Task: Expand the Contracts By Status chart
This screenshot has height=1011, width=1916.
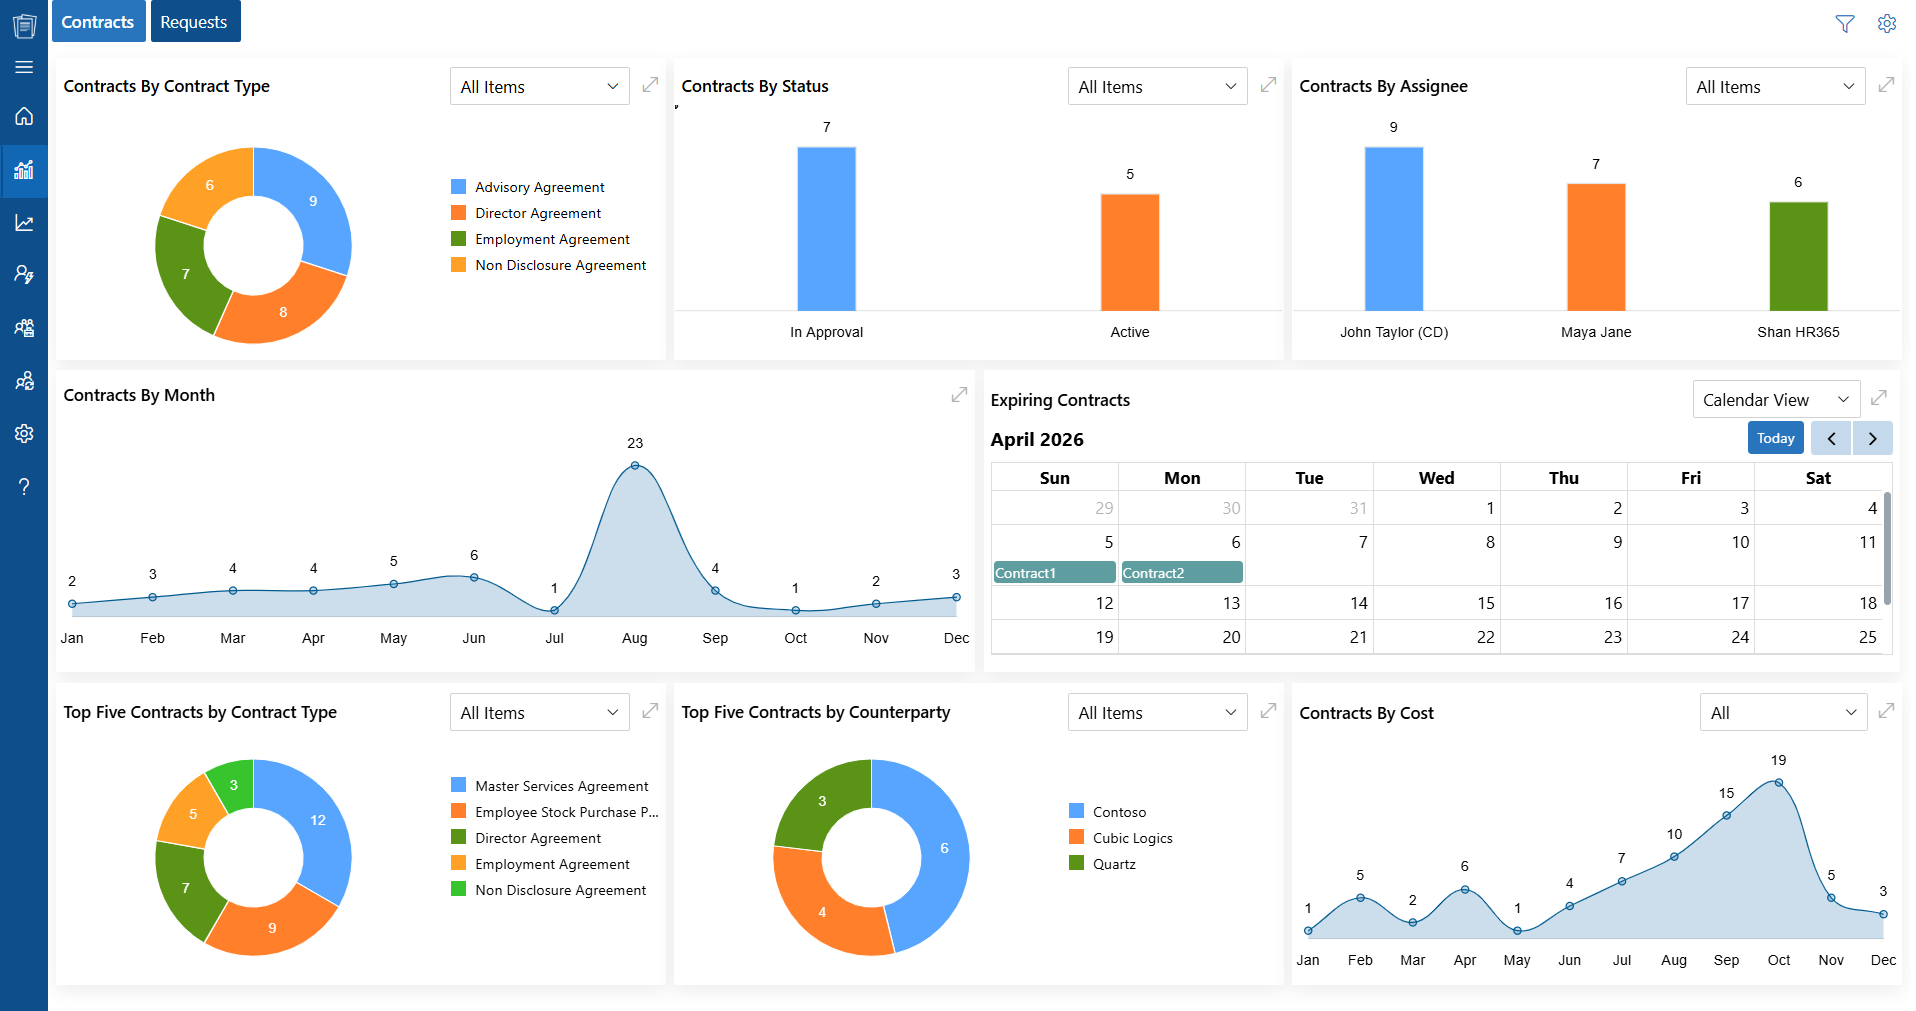Action: click(x=1268, y=85)
